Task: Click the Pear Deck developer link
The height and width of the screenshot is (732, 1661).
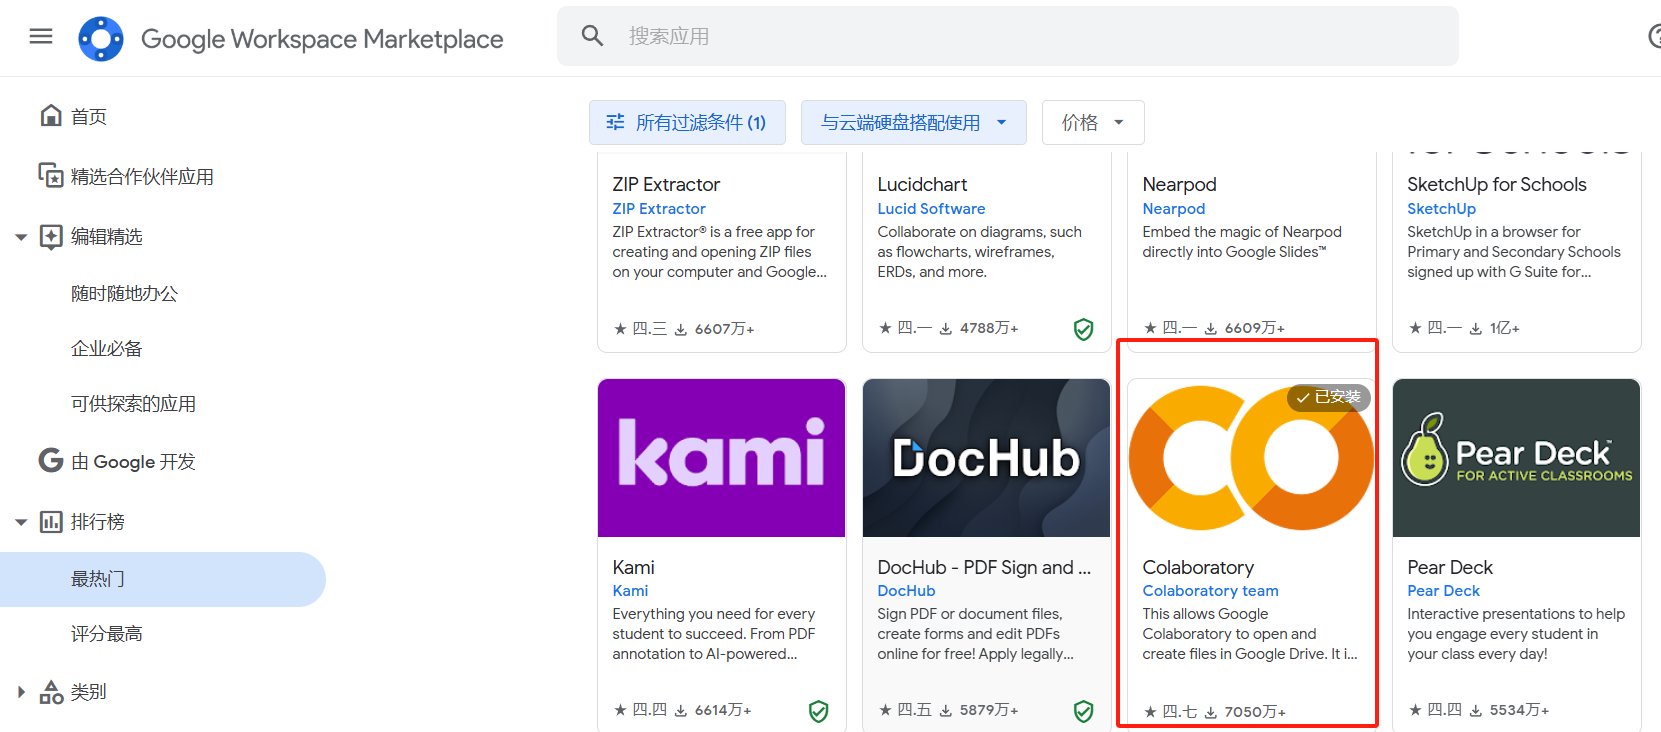Action: click(x=1443, y=591)
